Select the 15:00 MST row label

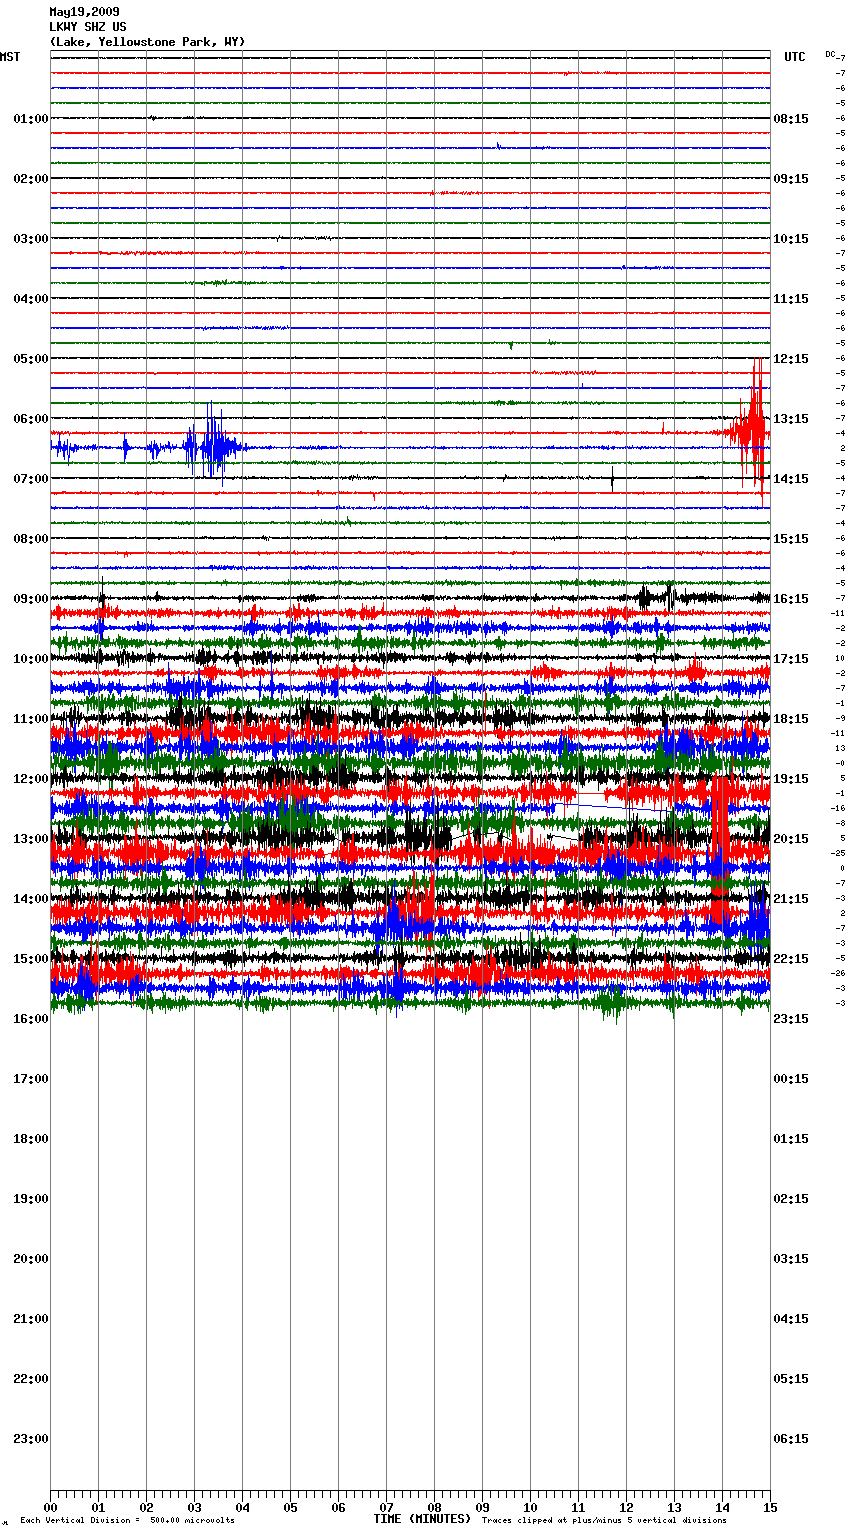(x=30, y=959)
